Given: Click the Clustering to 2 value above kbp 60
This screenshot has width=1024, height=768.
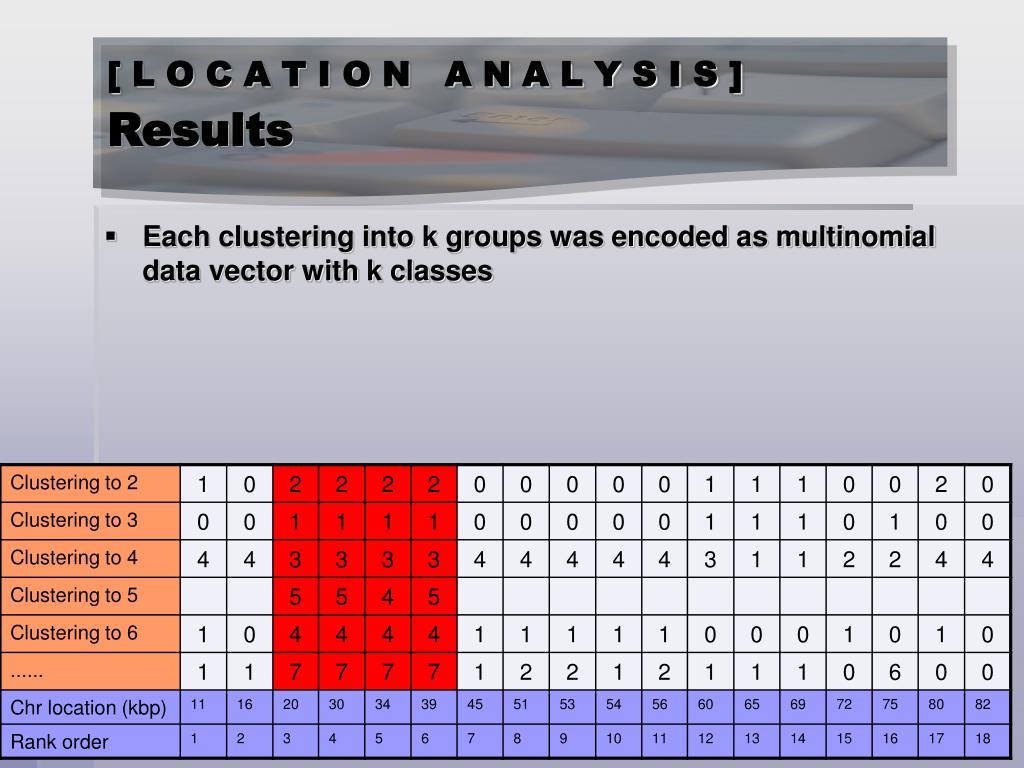Looking at the screenshot, I should pos(710,485).
